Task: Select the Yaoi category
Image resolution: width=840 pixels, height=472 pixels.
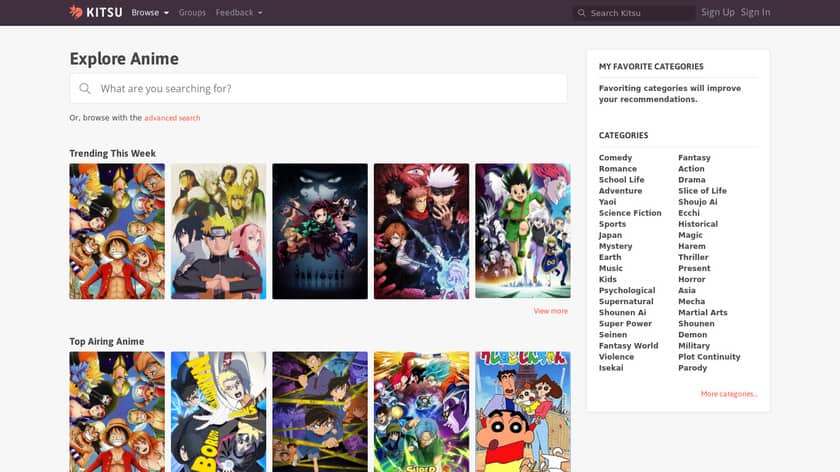Action: [x=608, y=202]
